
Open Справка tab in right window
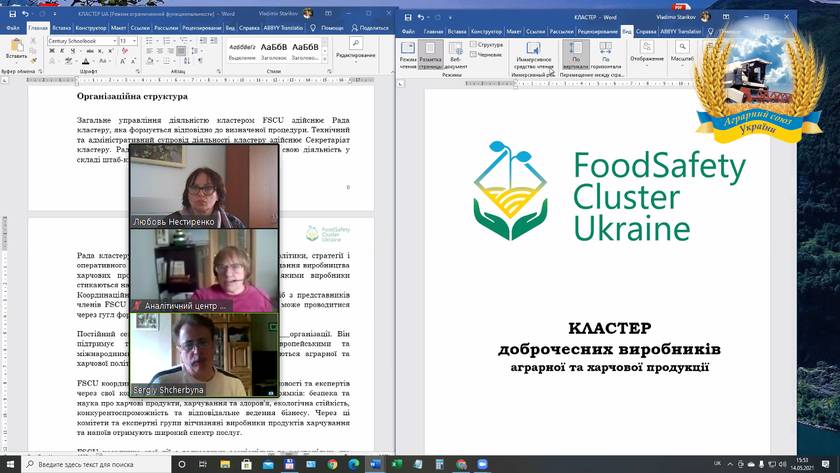point(646,32)
